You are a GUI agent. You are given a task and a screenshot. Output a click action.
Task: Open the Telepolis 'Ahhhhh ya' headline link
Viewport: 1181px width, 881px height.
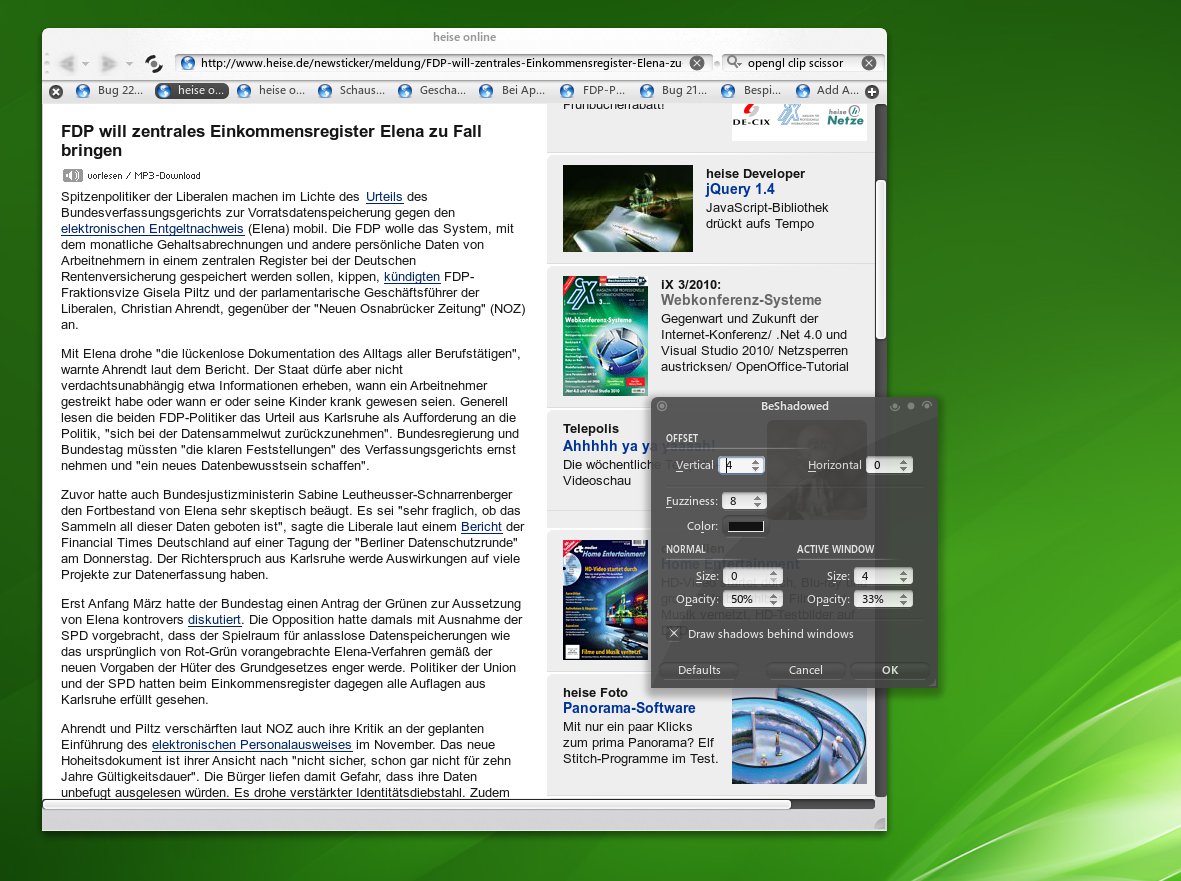coord(606,447)
